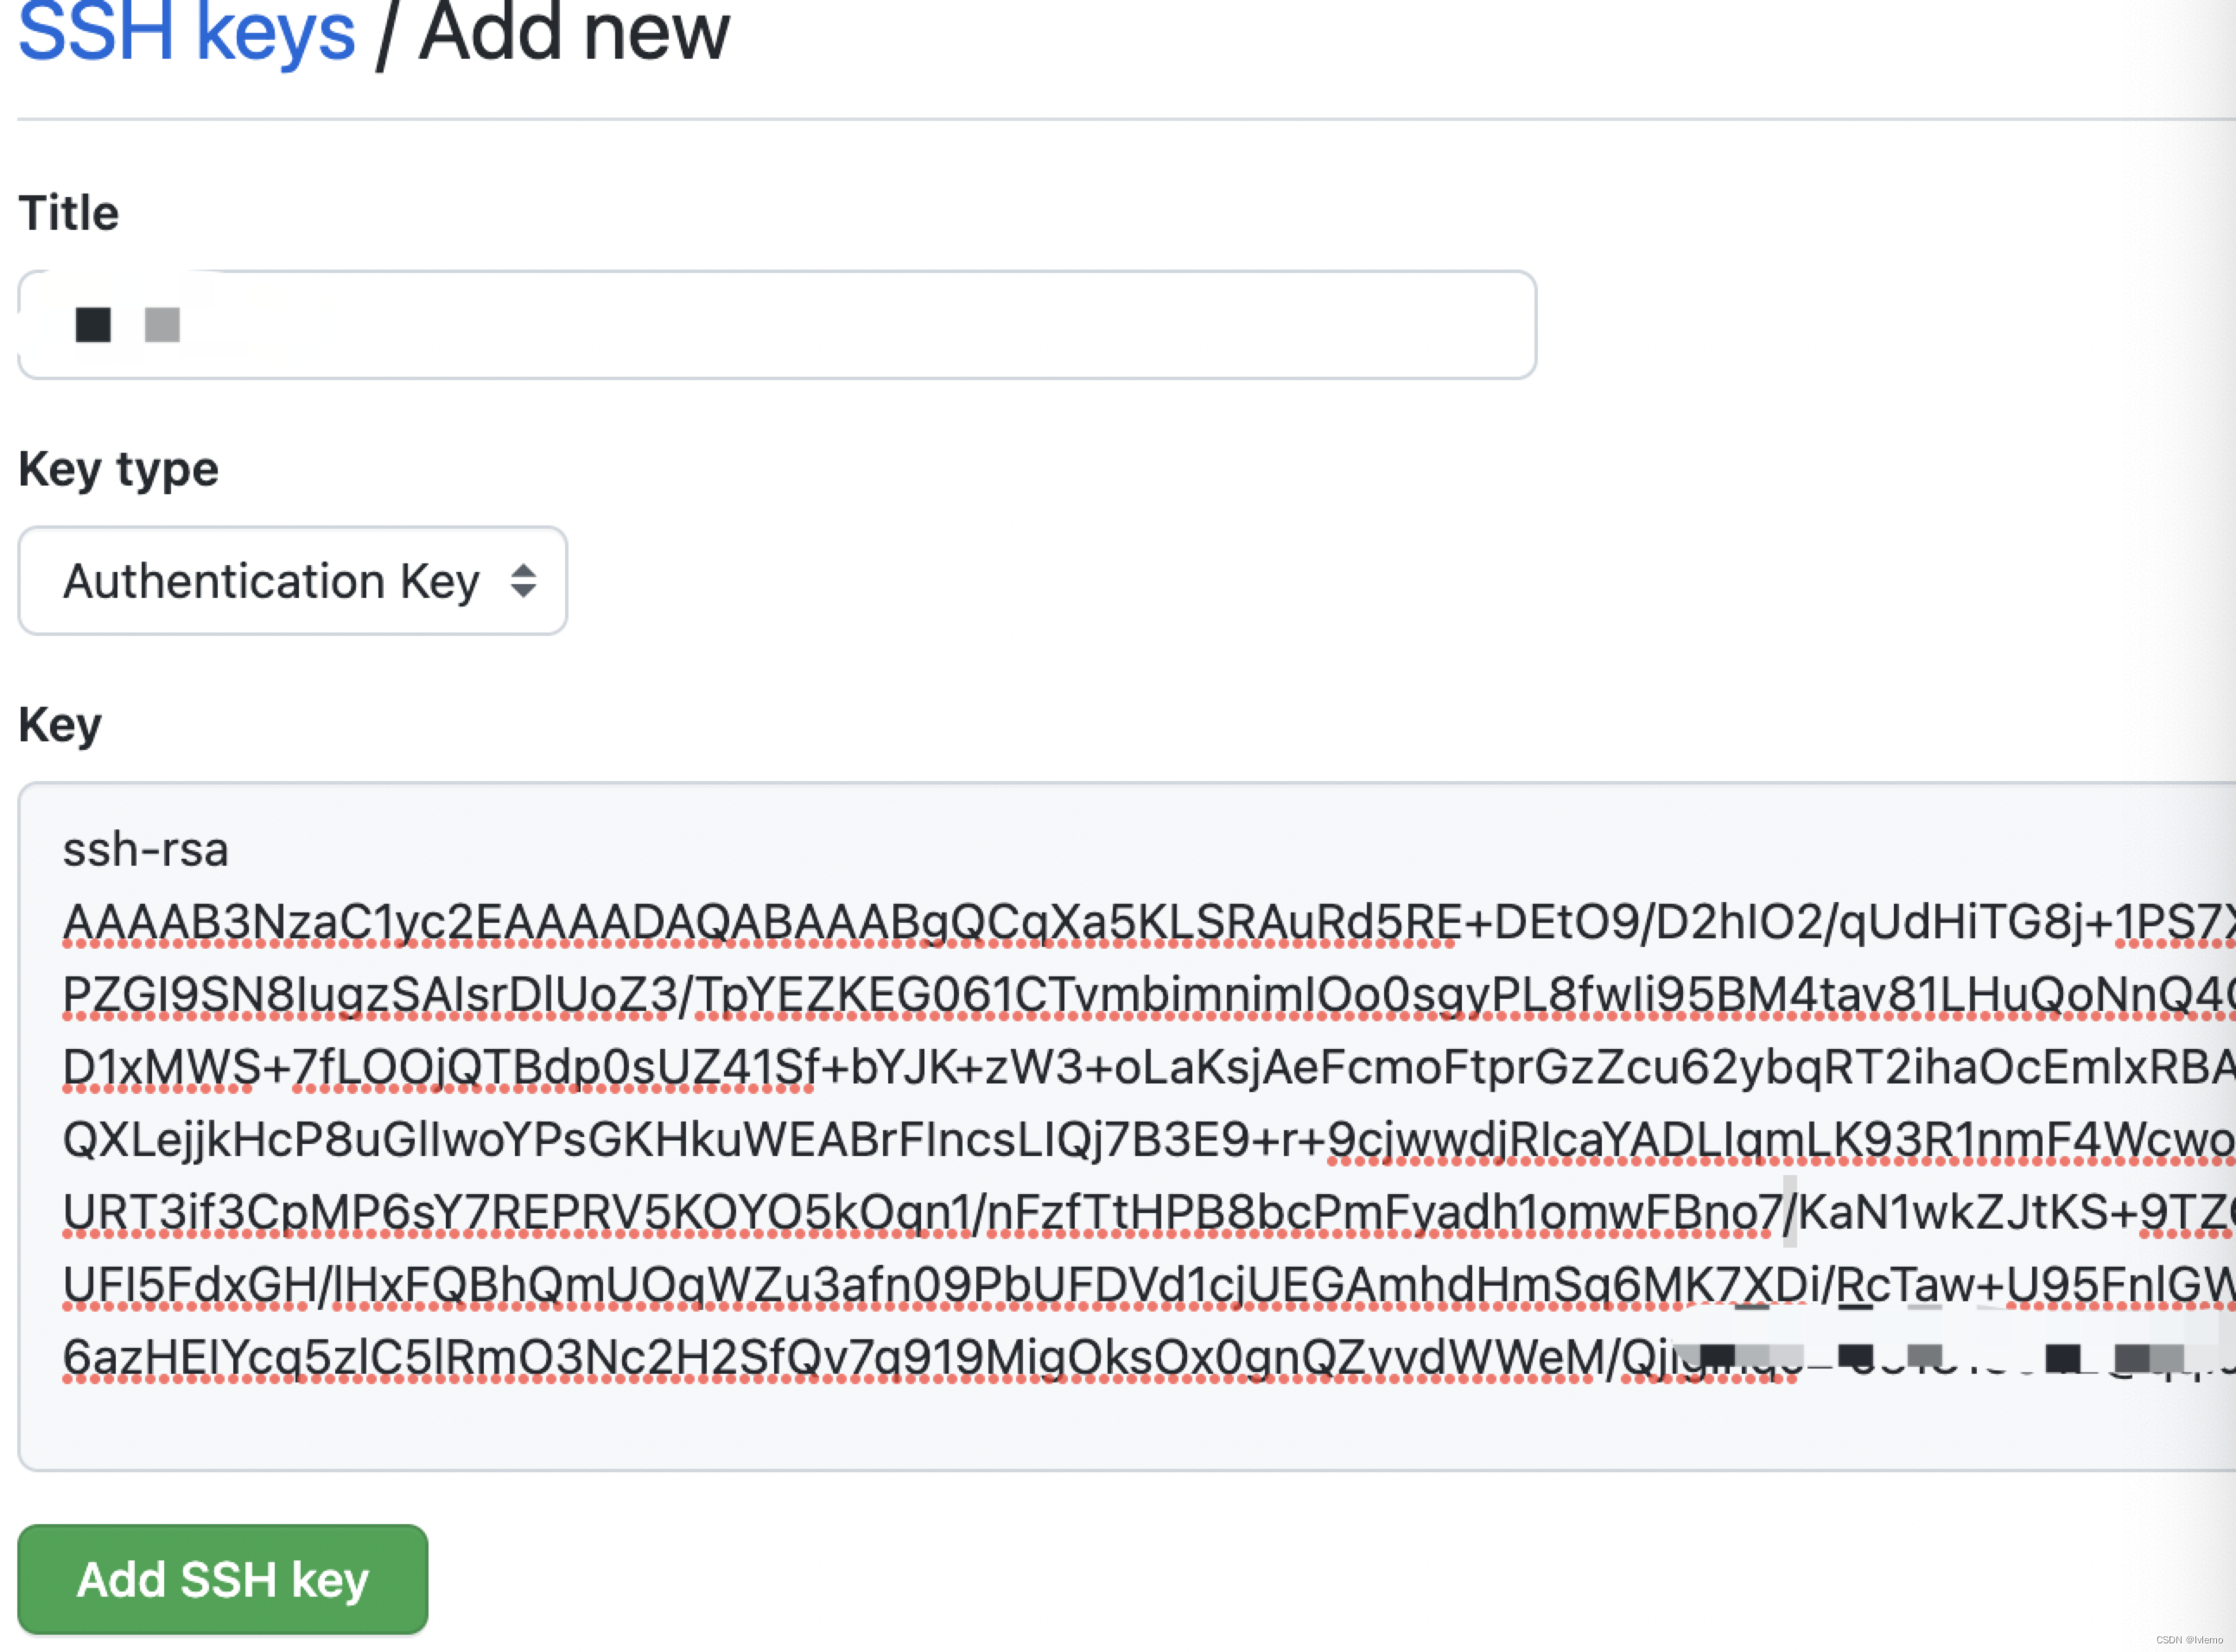Screen dimensions: 2236x1652
Task: Click the key line starting with D1xMWS+7fLOOj
Action: point(1148,1068)
